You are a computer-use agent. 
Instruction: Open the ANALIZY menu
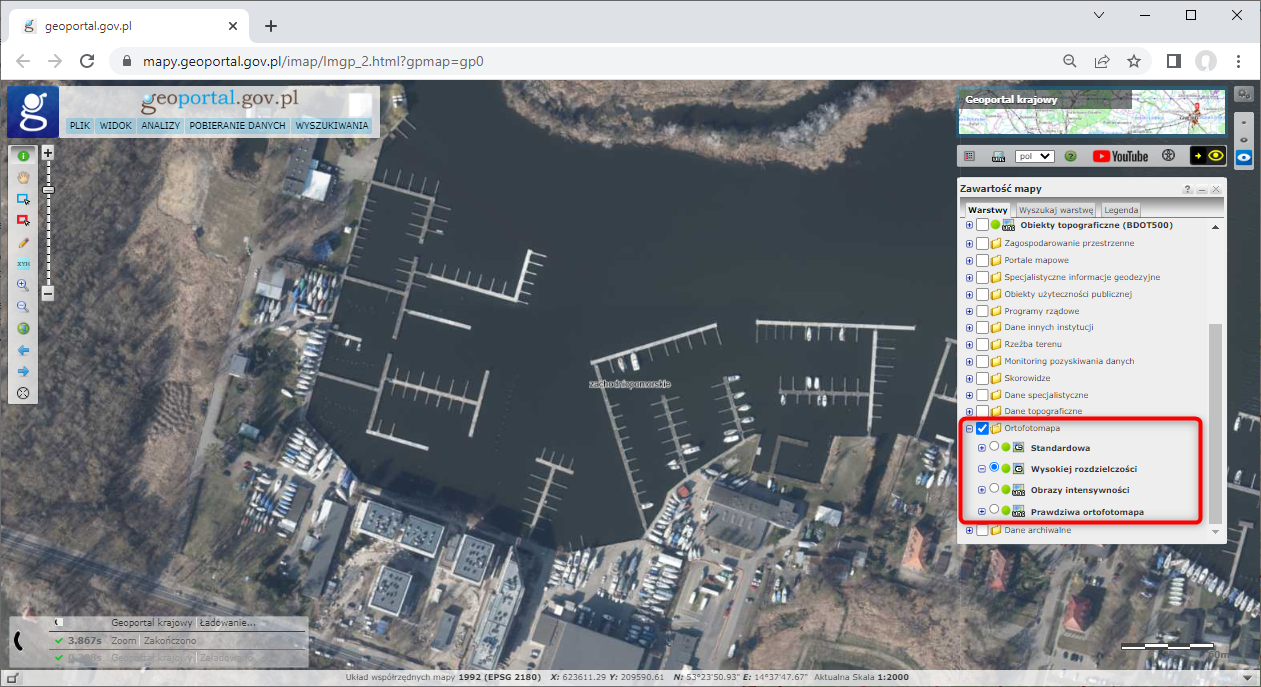click(160, 127)
